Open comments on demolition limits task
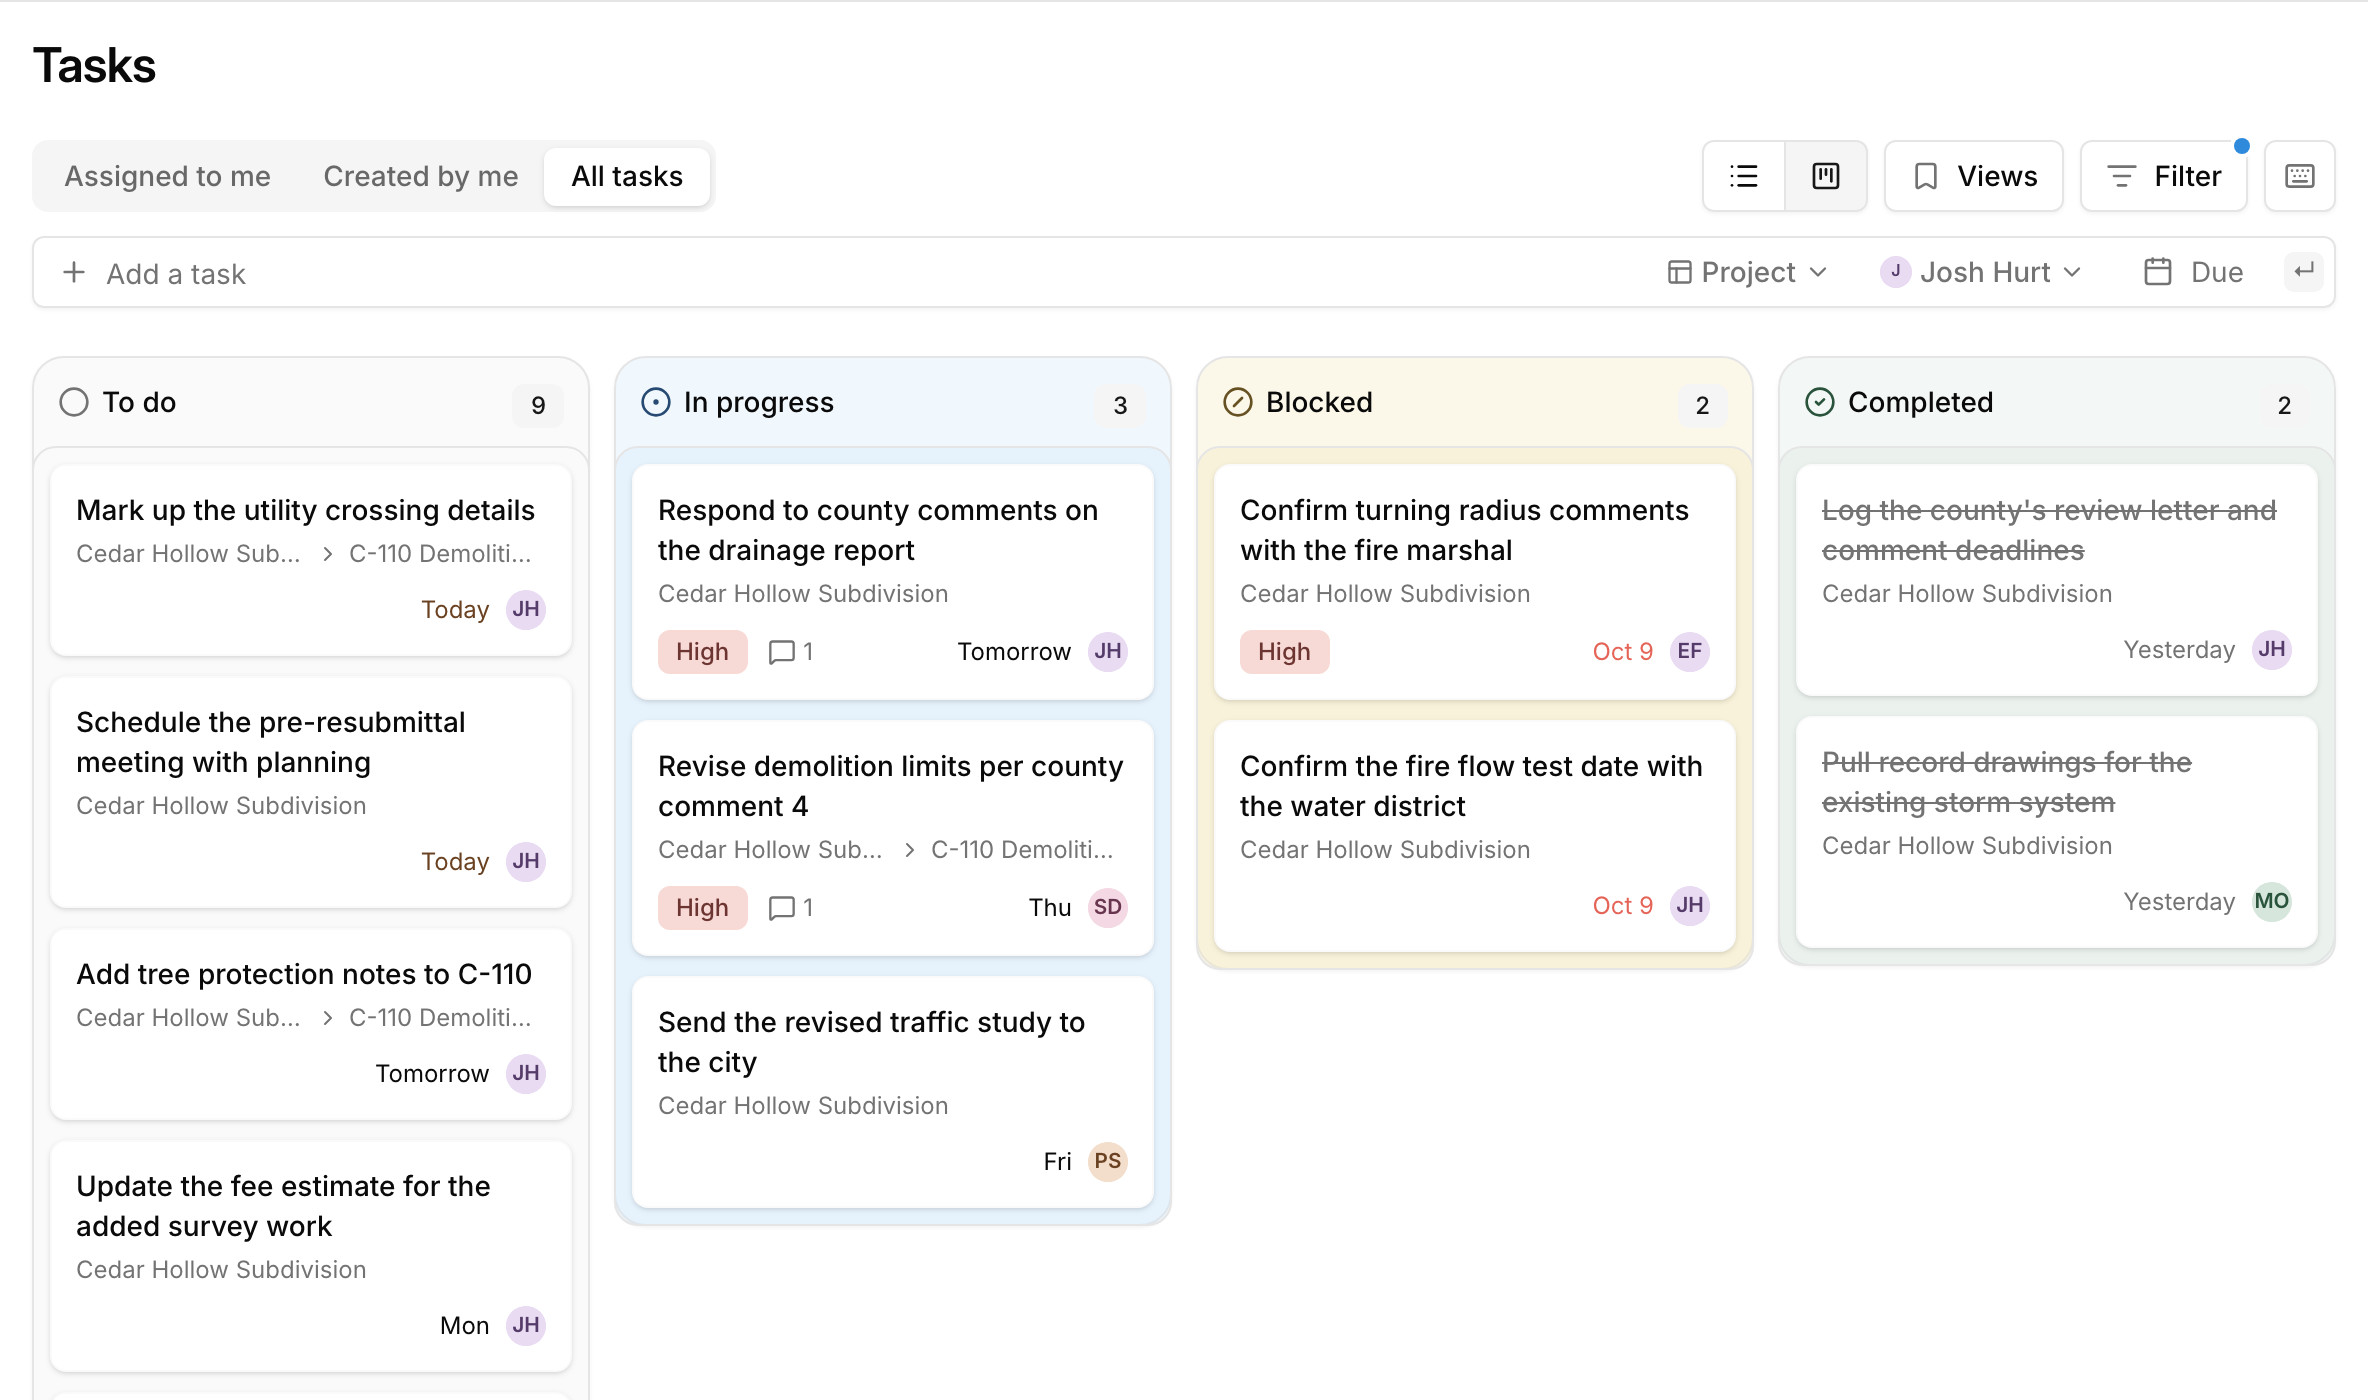This screenshot has width=2368, height=1400. click(791, 908)
